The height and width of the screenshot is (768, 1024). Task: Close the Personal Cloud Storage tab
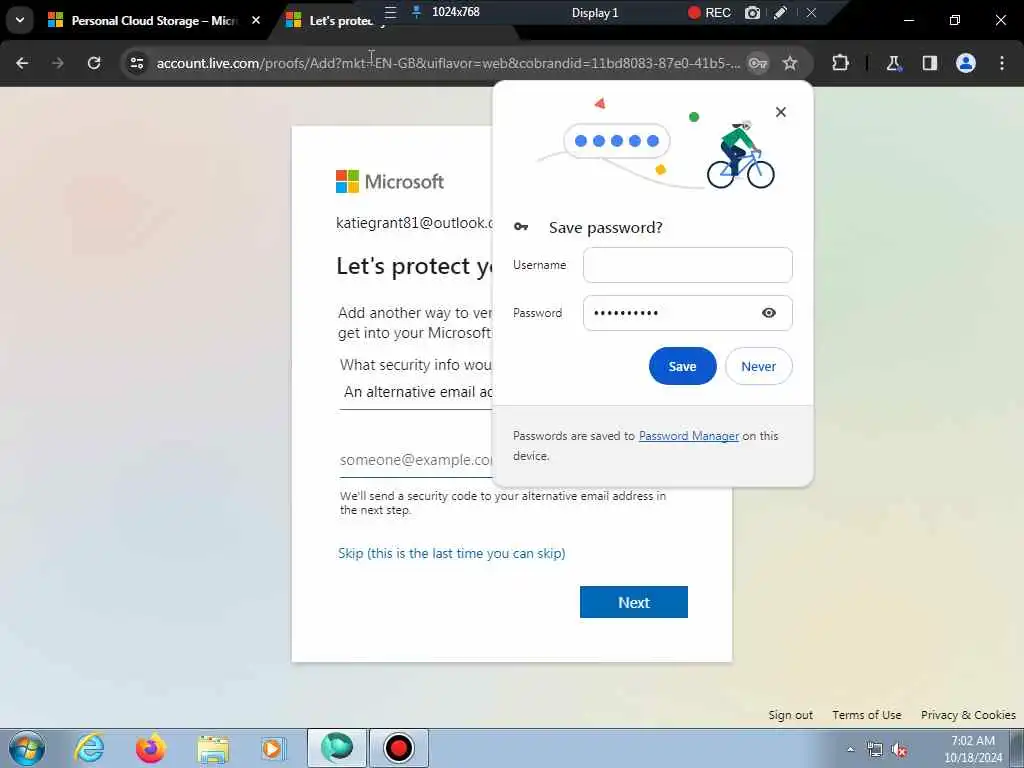256,20
